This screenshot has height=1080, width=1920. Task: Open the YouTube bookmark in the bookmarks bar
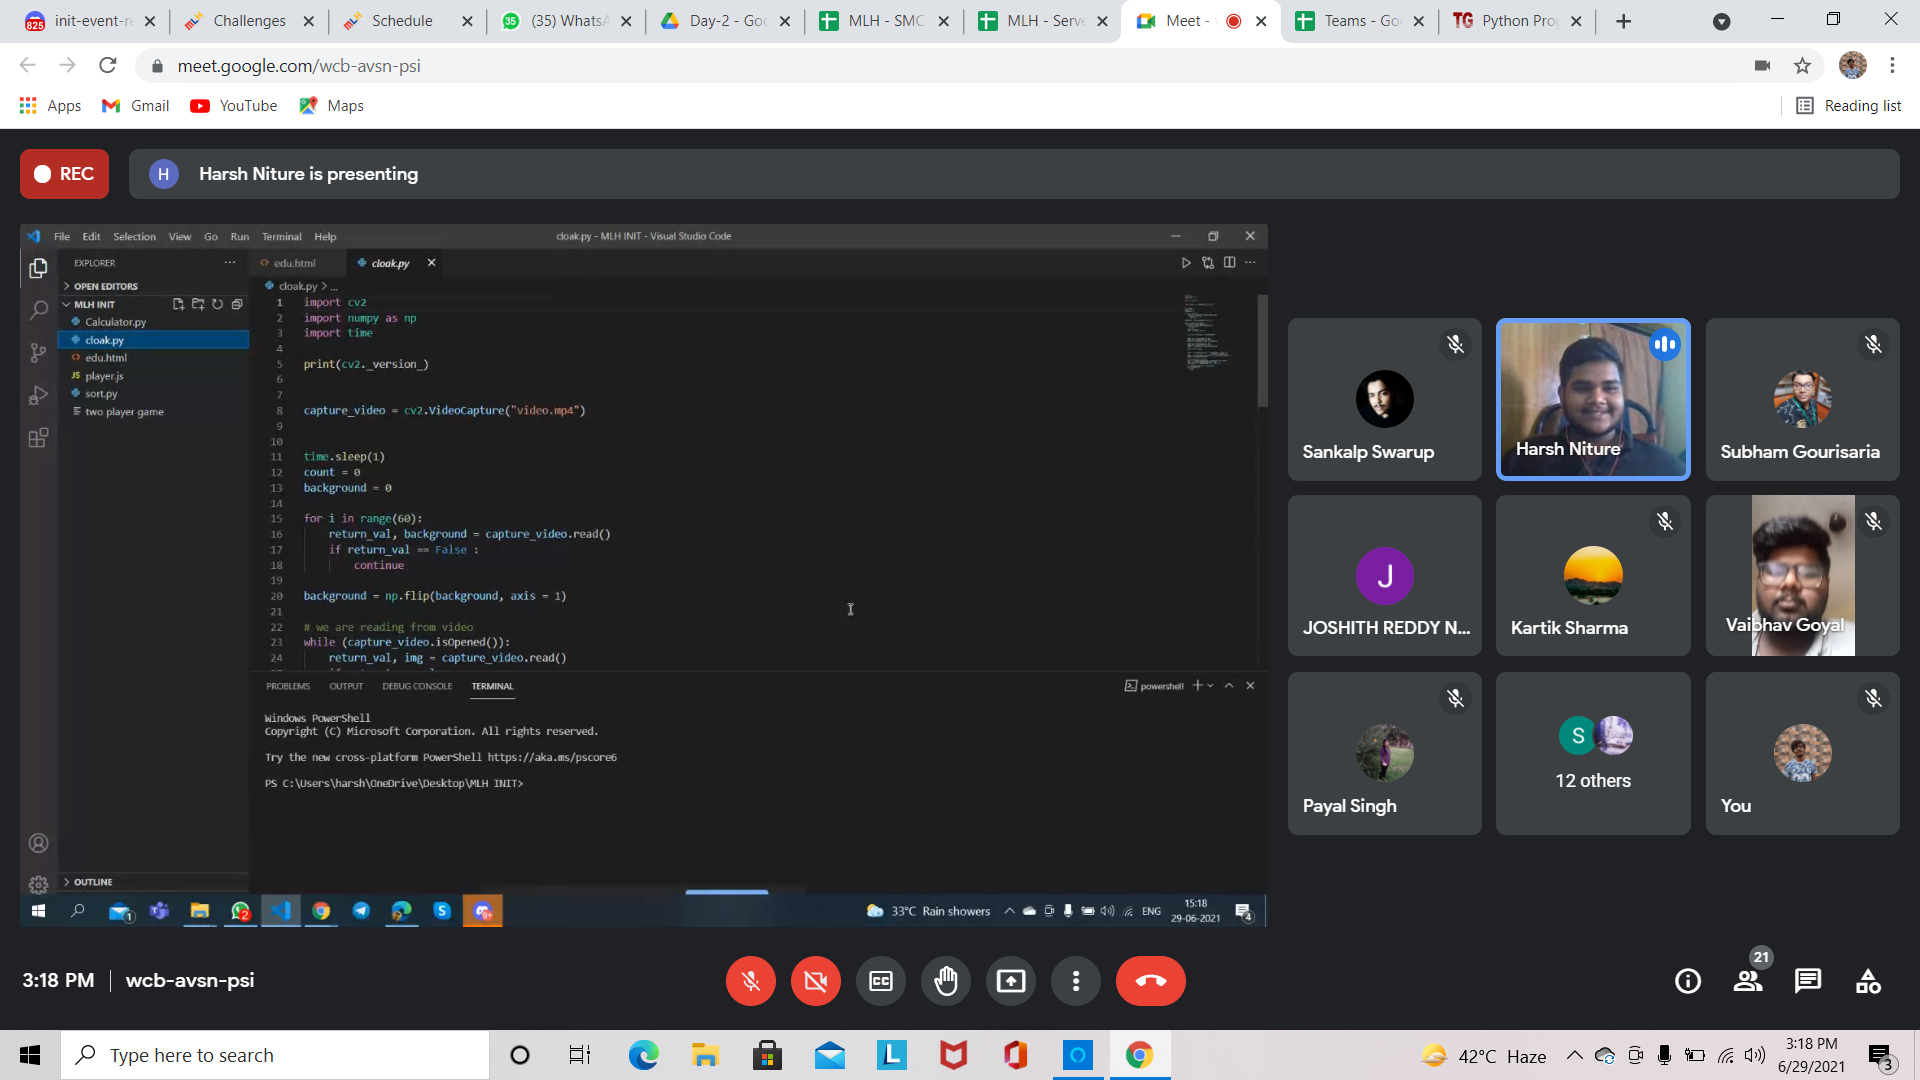232,105
